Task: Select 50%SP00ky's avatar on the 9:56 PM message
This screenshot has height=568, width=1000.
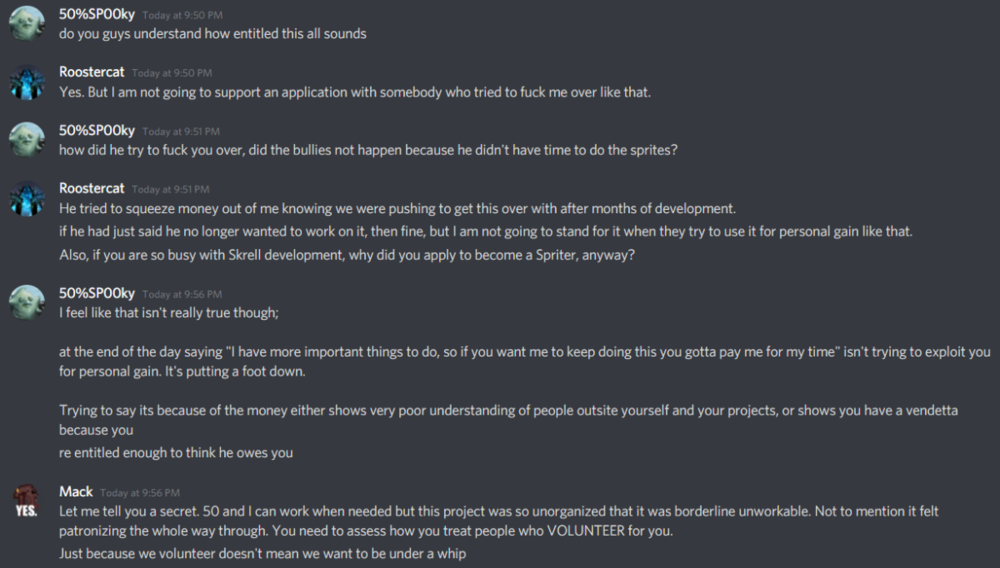Action: click(x=27, y=302)
